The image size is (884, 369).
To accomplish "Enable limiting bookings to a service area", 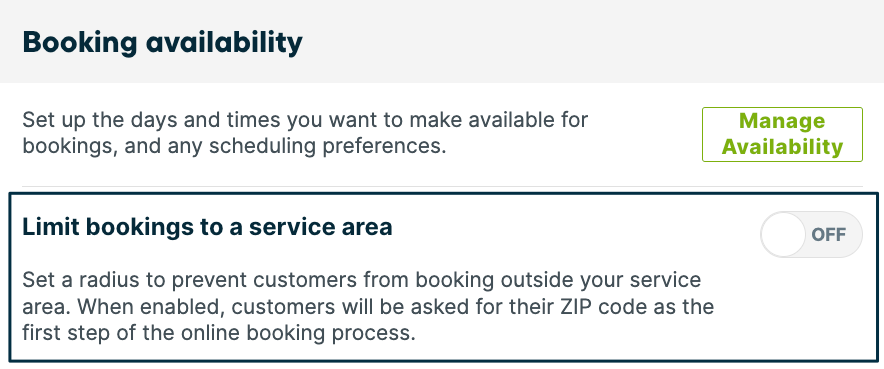I will (x=811, y=234).
